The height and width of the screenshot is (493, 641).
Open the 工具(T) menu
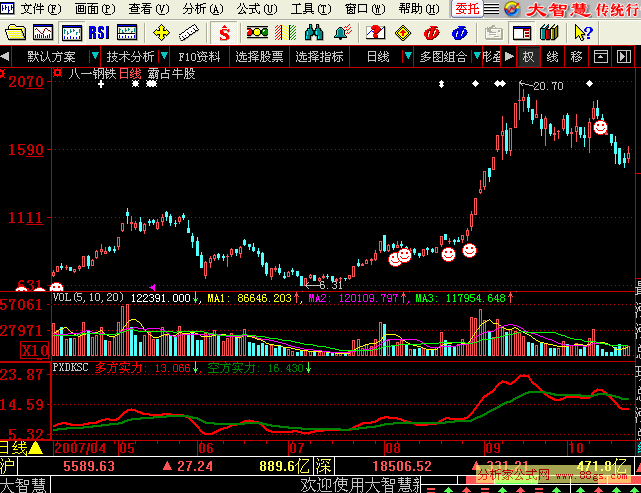tap(311, 9)
